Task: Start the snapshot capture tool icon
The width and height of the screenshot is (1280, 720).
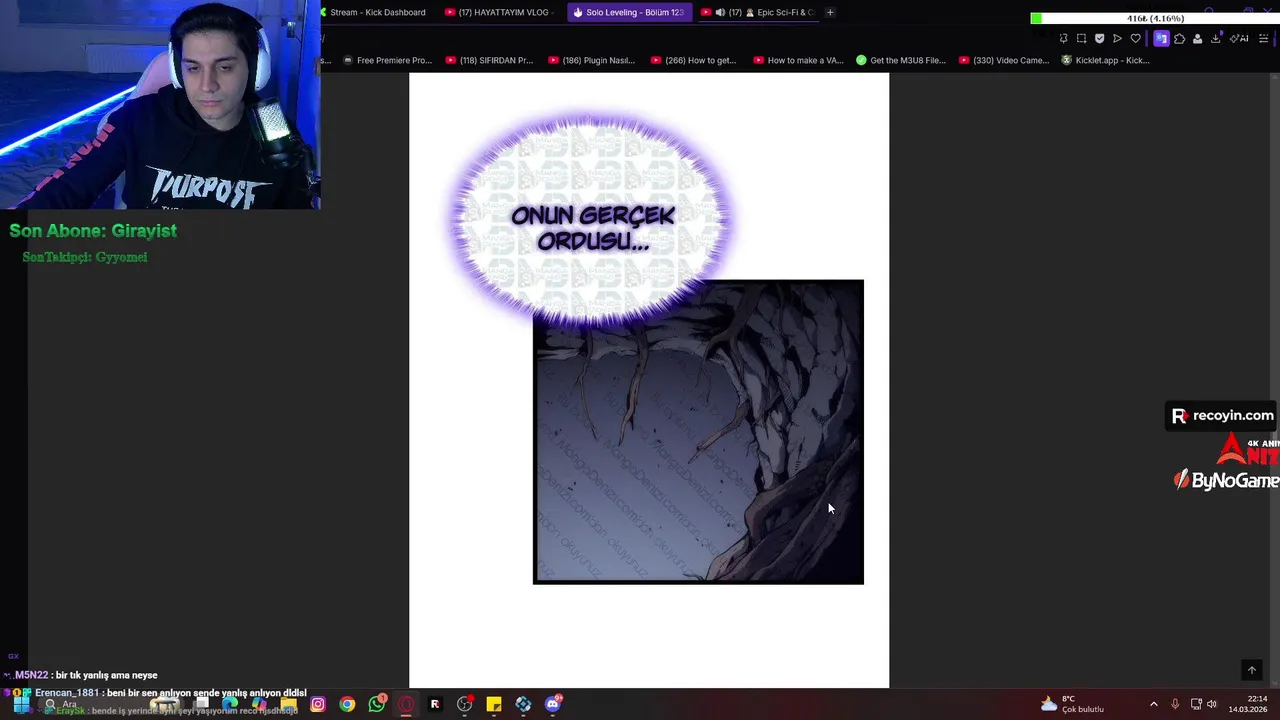Action: pyautogui.click(x=1081, y=39)
